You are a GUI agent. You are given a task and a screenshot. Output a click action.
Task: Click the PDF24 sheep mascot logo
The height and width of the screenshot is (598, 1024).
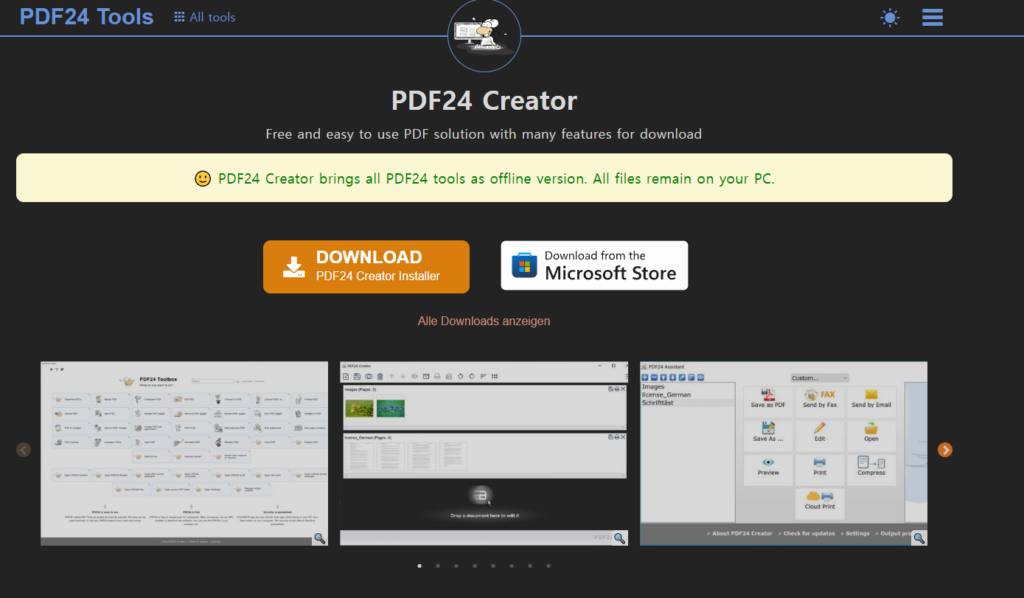coord(484,35)
